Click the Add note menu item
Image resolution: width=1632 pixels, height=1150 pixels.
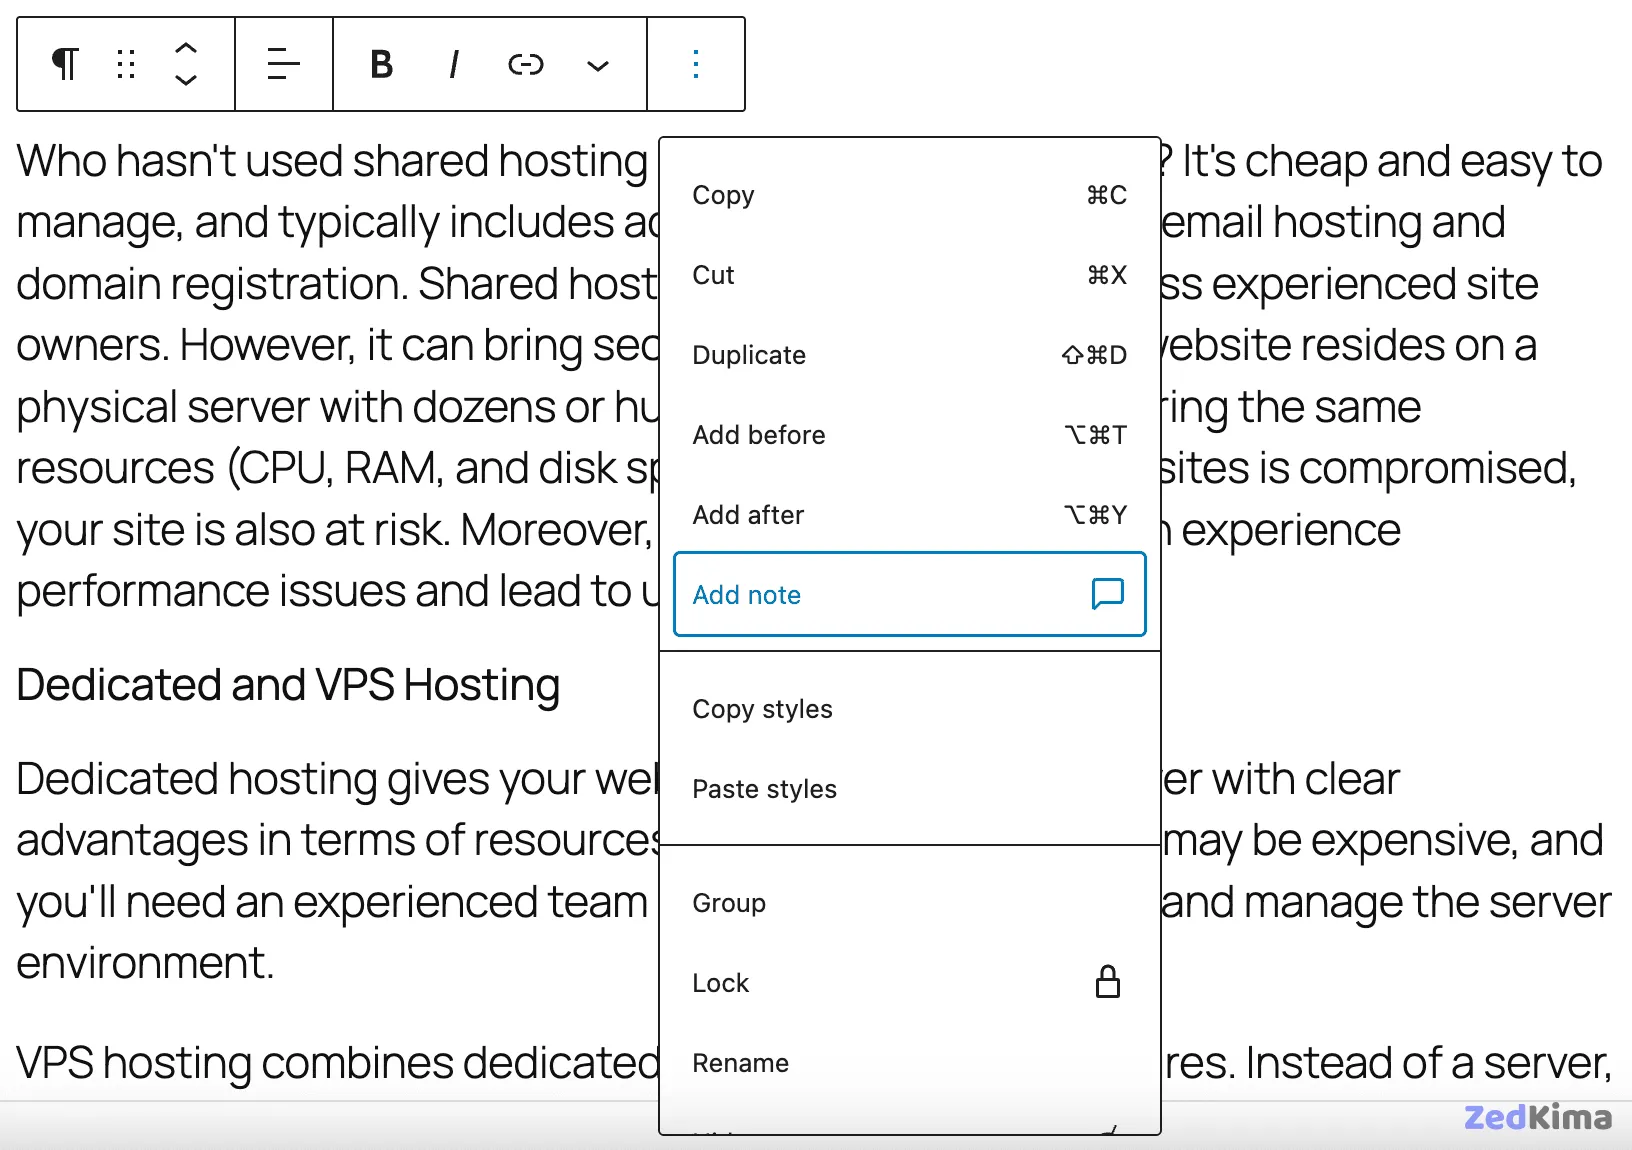coord(909,595)
